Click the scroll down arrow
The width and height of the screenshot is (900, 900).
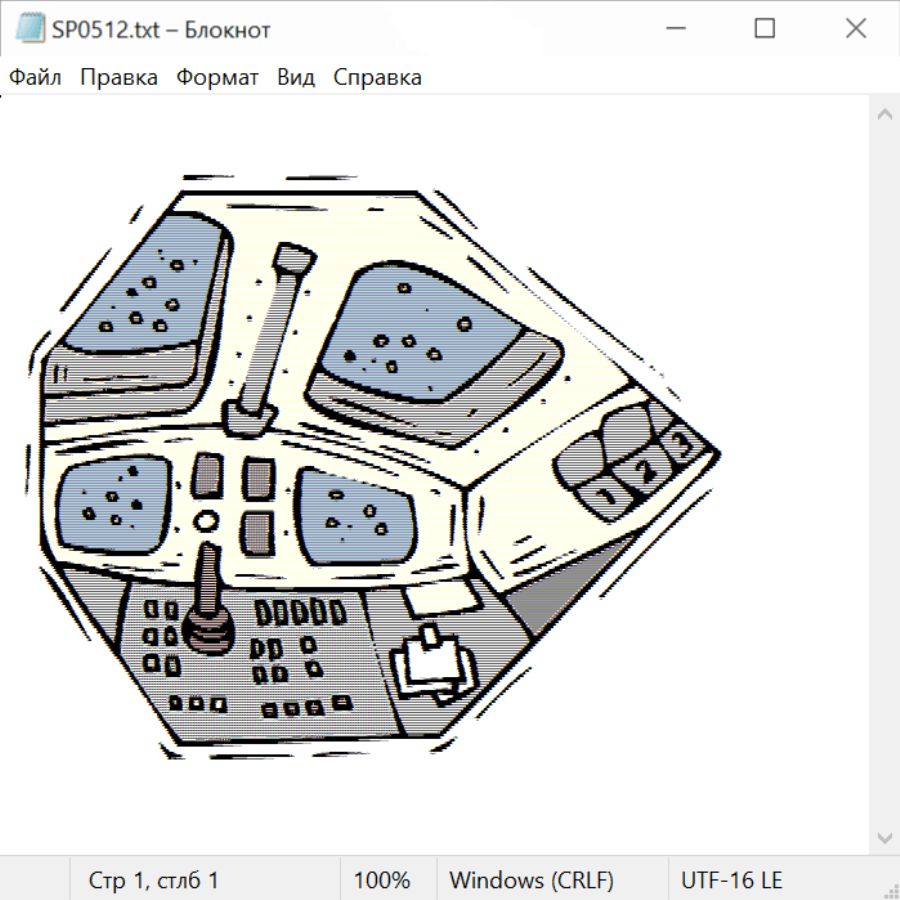pos(884,837)
